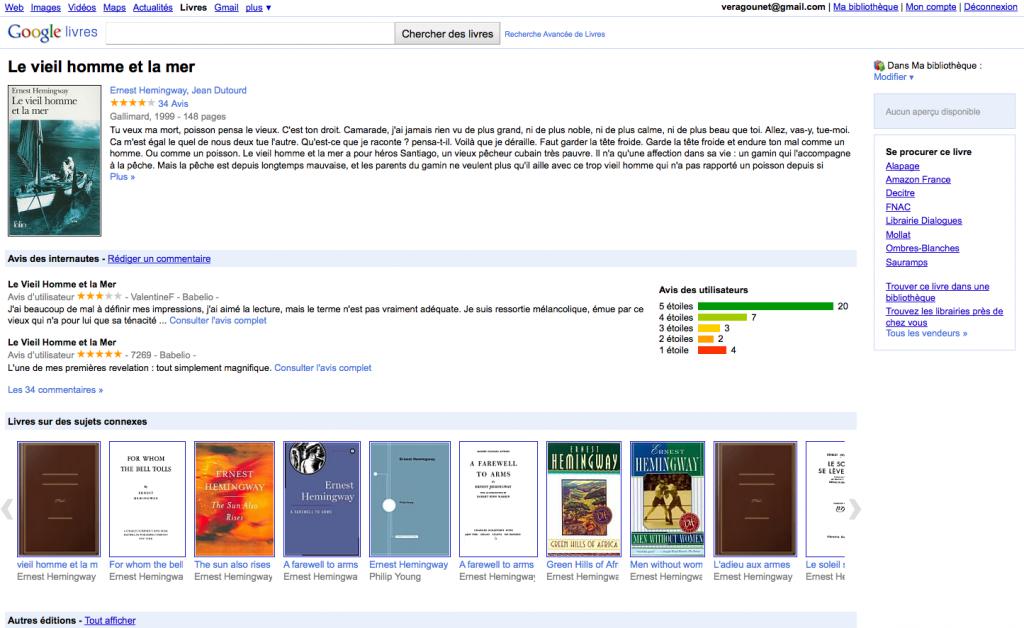The height and width of the screenshot is (628, 1024).
Task: Open the Sauramps seller link
Action: click(x=906, y=262)
